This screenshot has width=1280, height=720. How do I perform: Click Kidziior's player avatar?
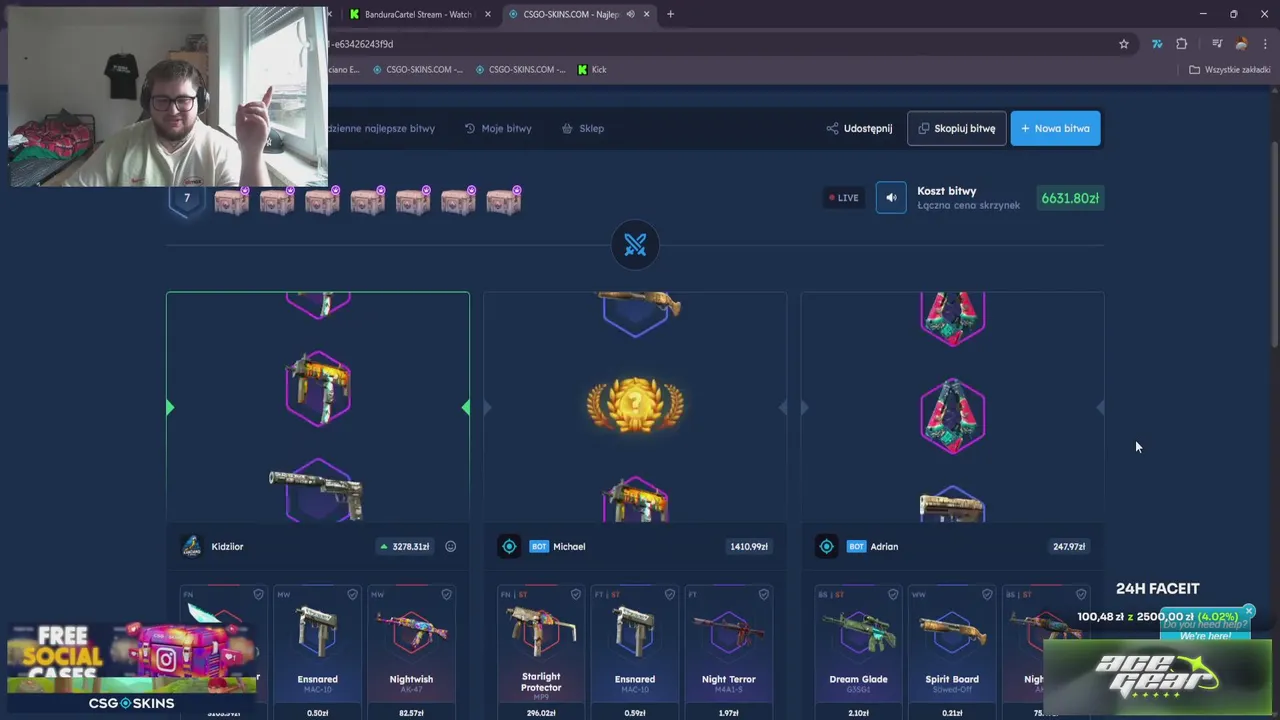(192, 546)
